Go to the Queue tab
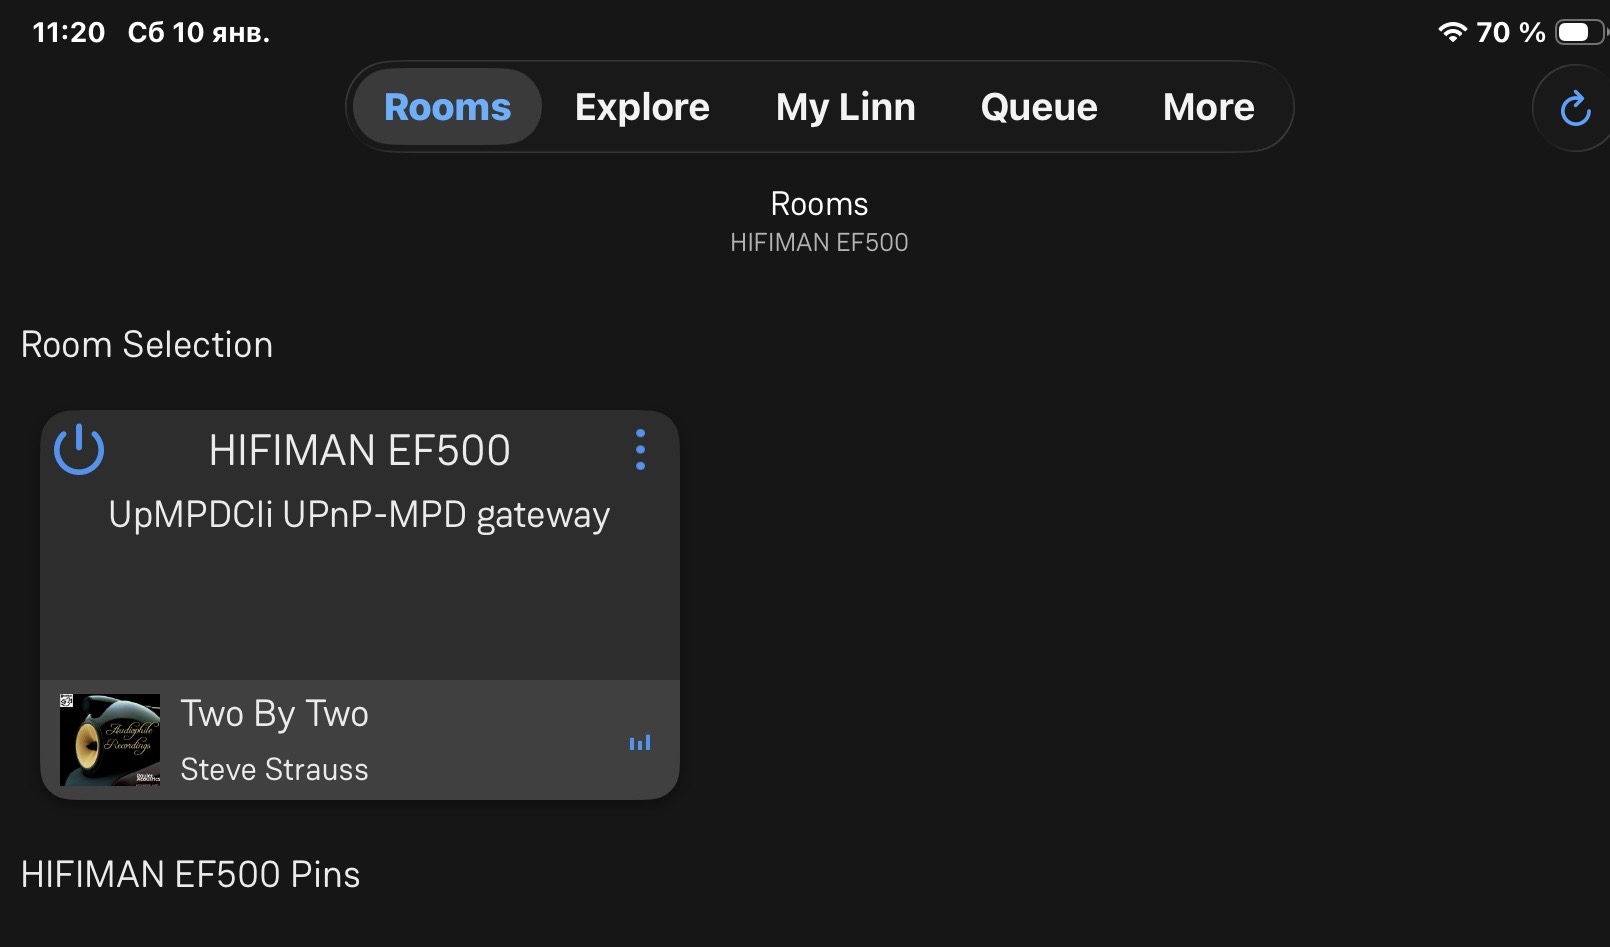The height and width of the screenshot is (947, 1610). 1039,107
